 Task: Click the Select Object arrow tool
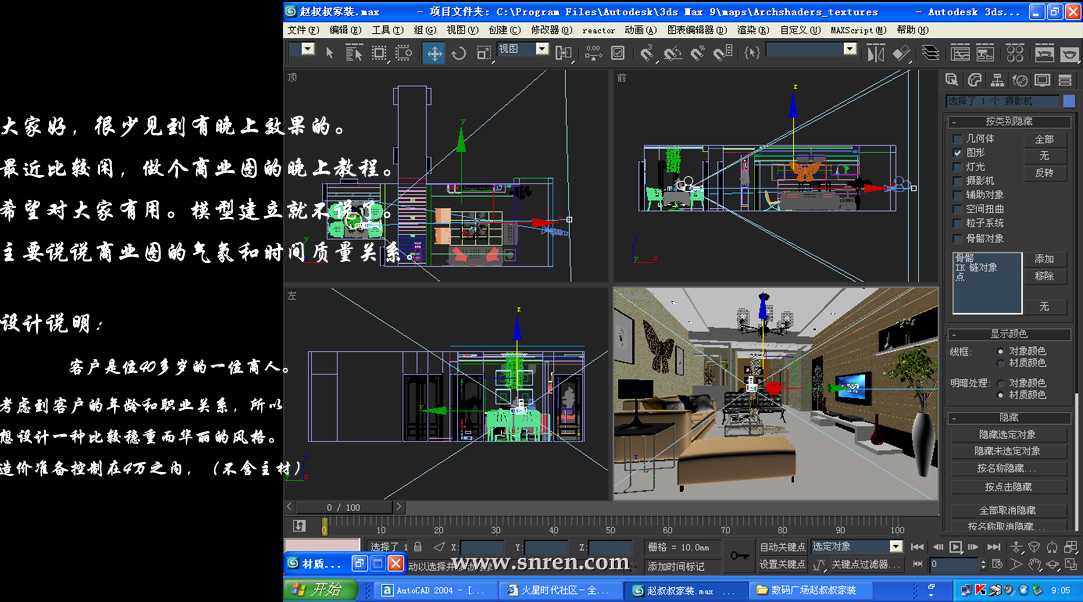pyautogui.click(x=329, y=53)
